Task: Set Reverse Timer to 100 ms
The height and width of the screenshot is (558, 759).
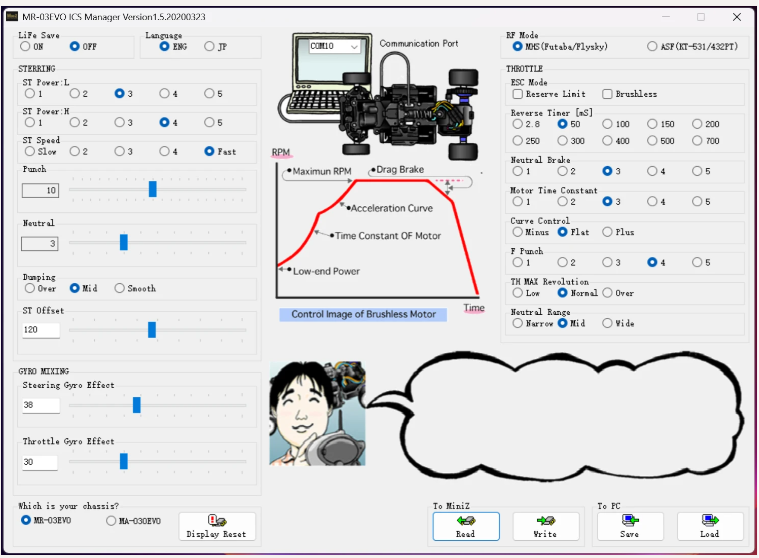Action: pos(607,124)
